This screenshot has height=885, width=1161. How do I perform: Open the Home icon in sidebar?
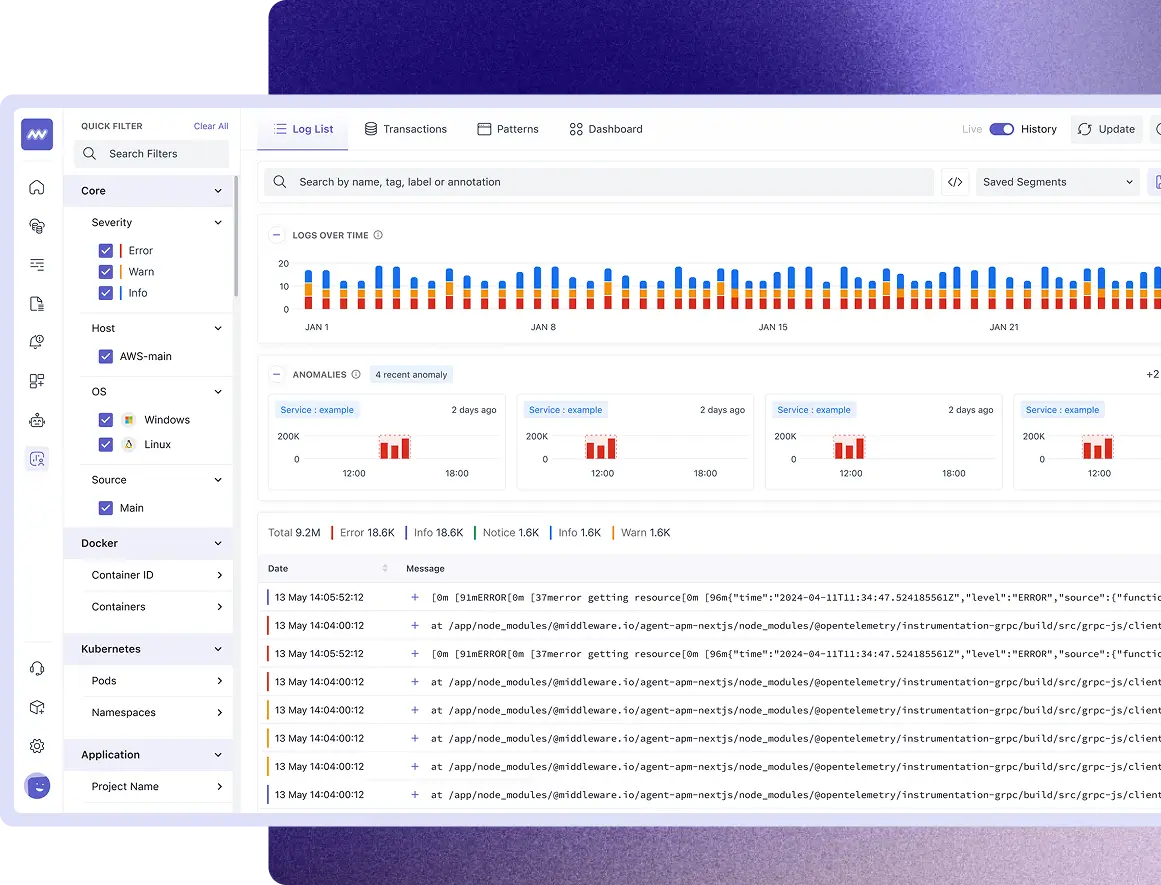pos(37,187)
